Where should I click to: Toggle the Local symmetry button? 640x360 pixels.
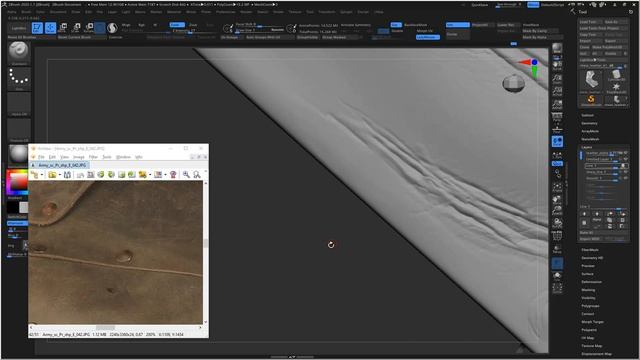(557, 142)
